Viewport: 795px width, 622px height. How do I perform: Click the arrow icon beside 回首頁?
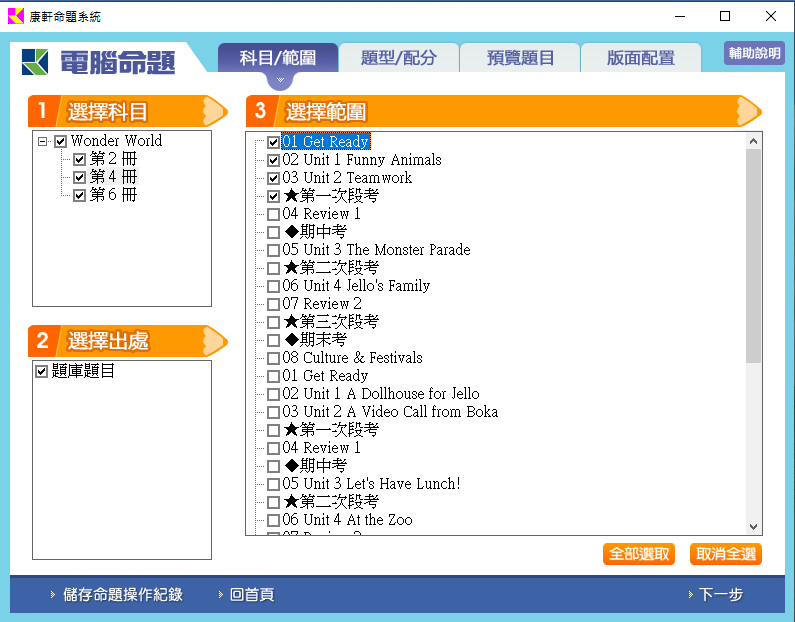220,595
